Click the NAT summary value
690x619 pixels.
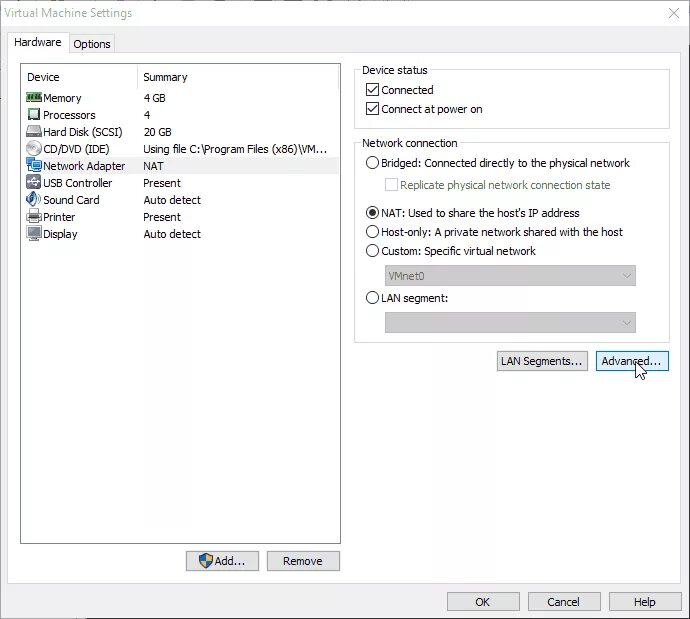153,166
